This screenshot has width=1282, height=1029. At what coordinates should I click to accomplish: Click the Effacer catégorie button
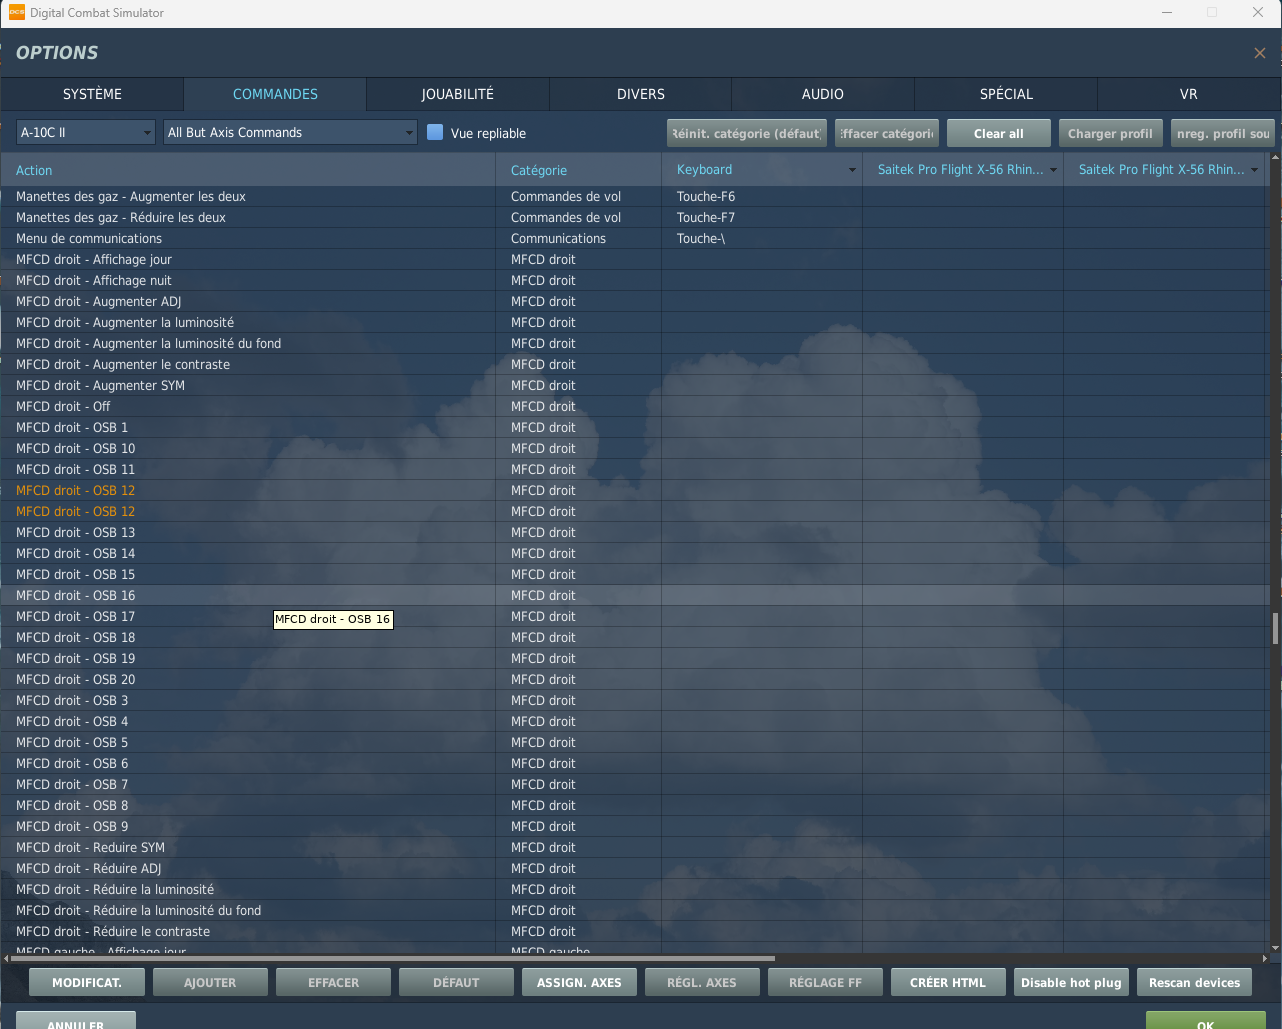[887, 133]
